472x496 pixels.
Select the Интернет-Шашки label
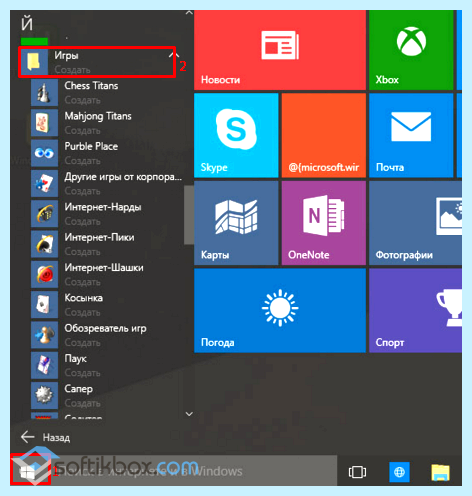[x=104, y=268]
